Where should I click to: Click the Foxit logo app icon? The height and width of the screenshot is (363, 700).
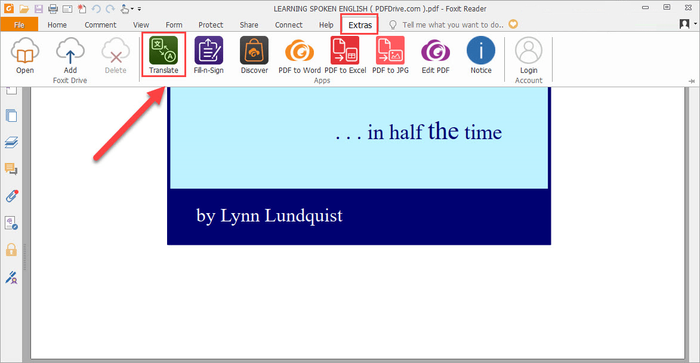(x=8, y=8)
